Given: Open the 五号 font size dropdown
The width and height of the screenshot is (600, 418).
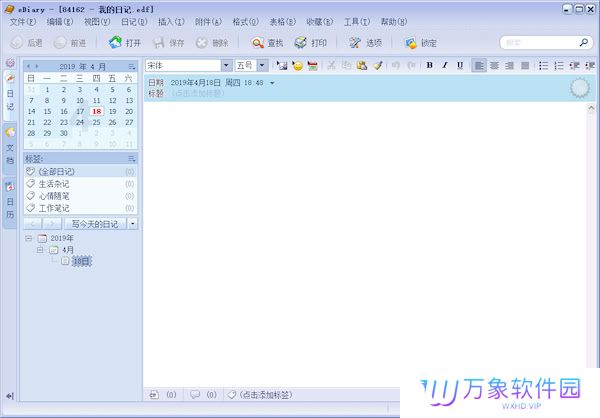Looking at the screenshot, I should coord(262,65).
